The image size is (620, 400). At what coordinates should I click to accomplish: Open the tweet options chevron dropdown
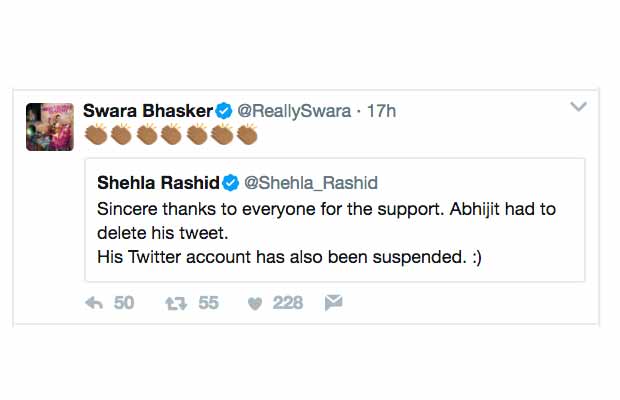coord(578,107)
